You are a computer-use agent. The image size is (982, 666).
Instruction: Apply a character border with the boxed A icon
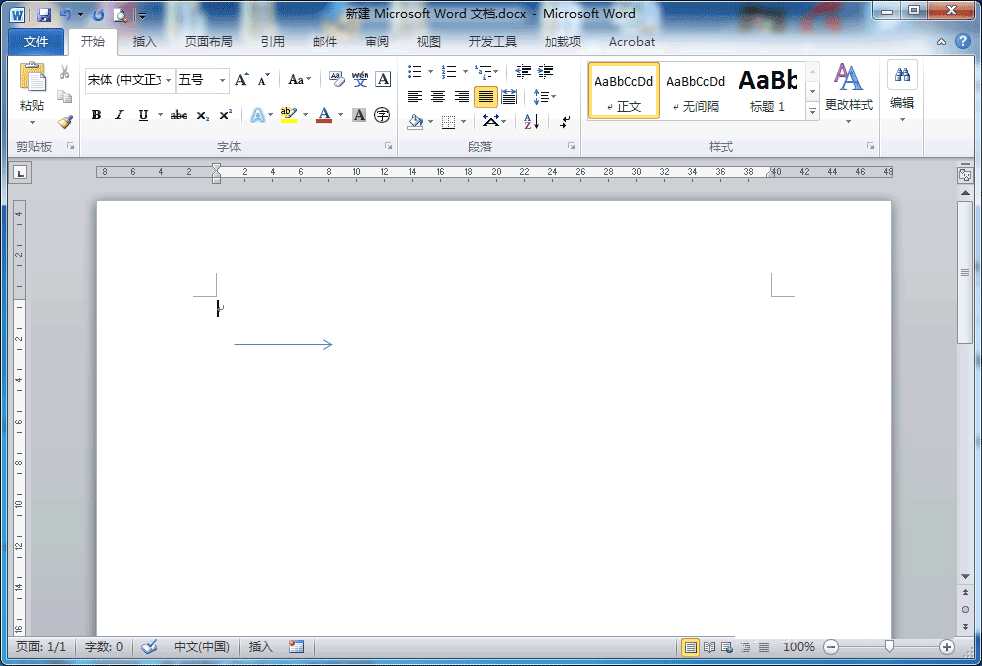coord(383,79)
